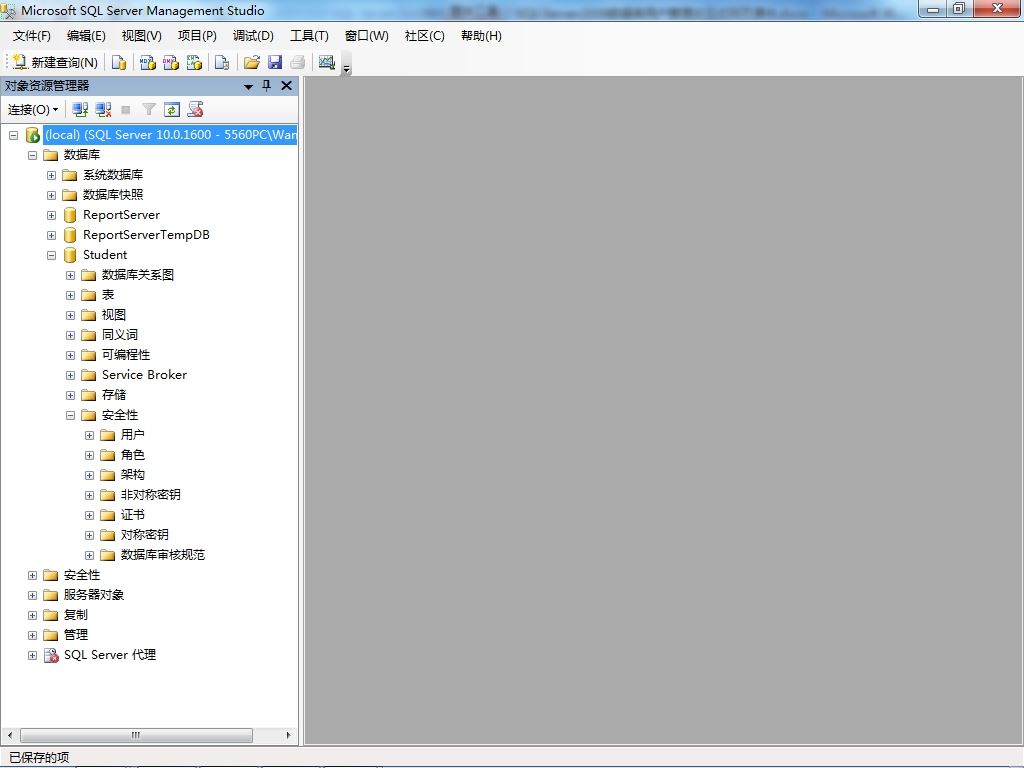Screen dimensions: 1024x768
Task: Open the Activity Monitor from the toolbar
Action: [x=327, y=62]
